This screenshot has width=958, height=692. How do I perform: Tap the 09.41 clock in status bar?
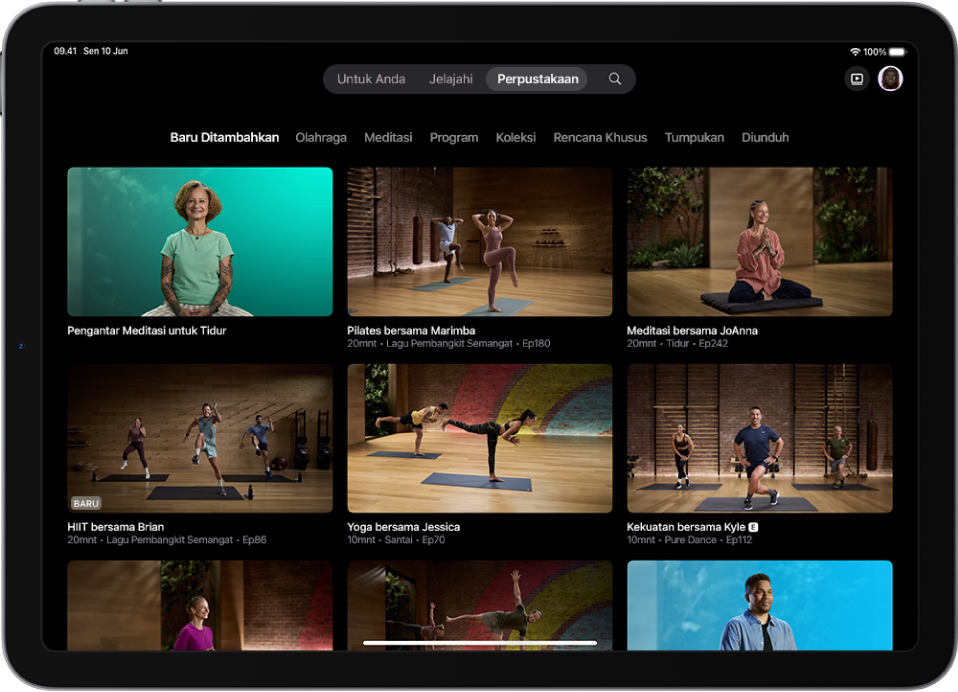(x=65, y=51)
